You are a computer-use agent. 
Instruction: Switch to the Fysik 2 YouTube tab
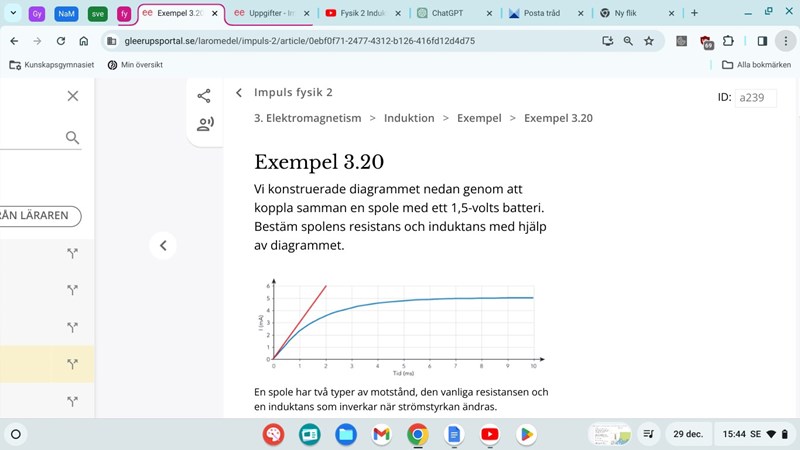(x=362, y=14)
